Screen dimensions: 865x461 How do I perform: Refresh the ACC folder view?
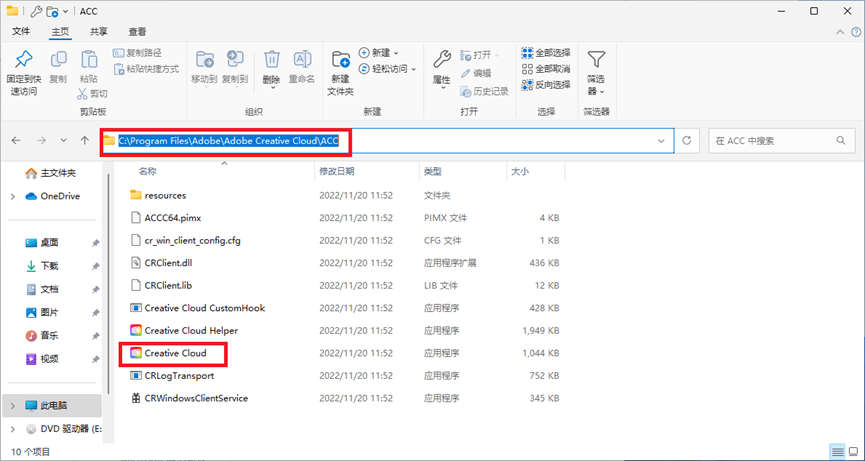pyautogui.click(x=687, y=141)
